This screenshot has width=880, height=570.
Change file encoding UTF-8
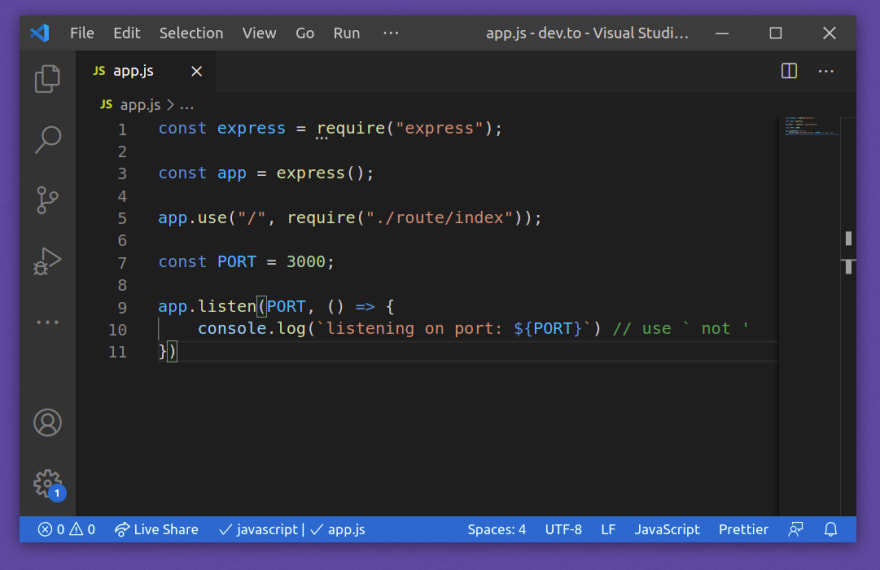563,529
